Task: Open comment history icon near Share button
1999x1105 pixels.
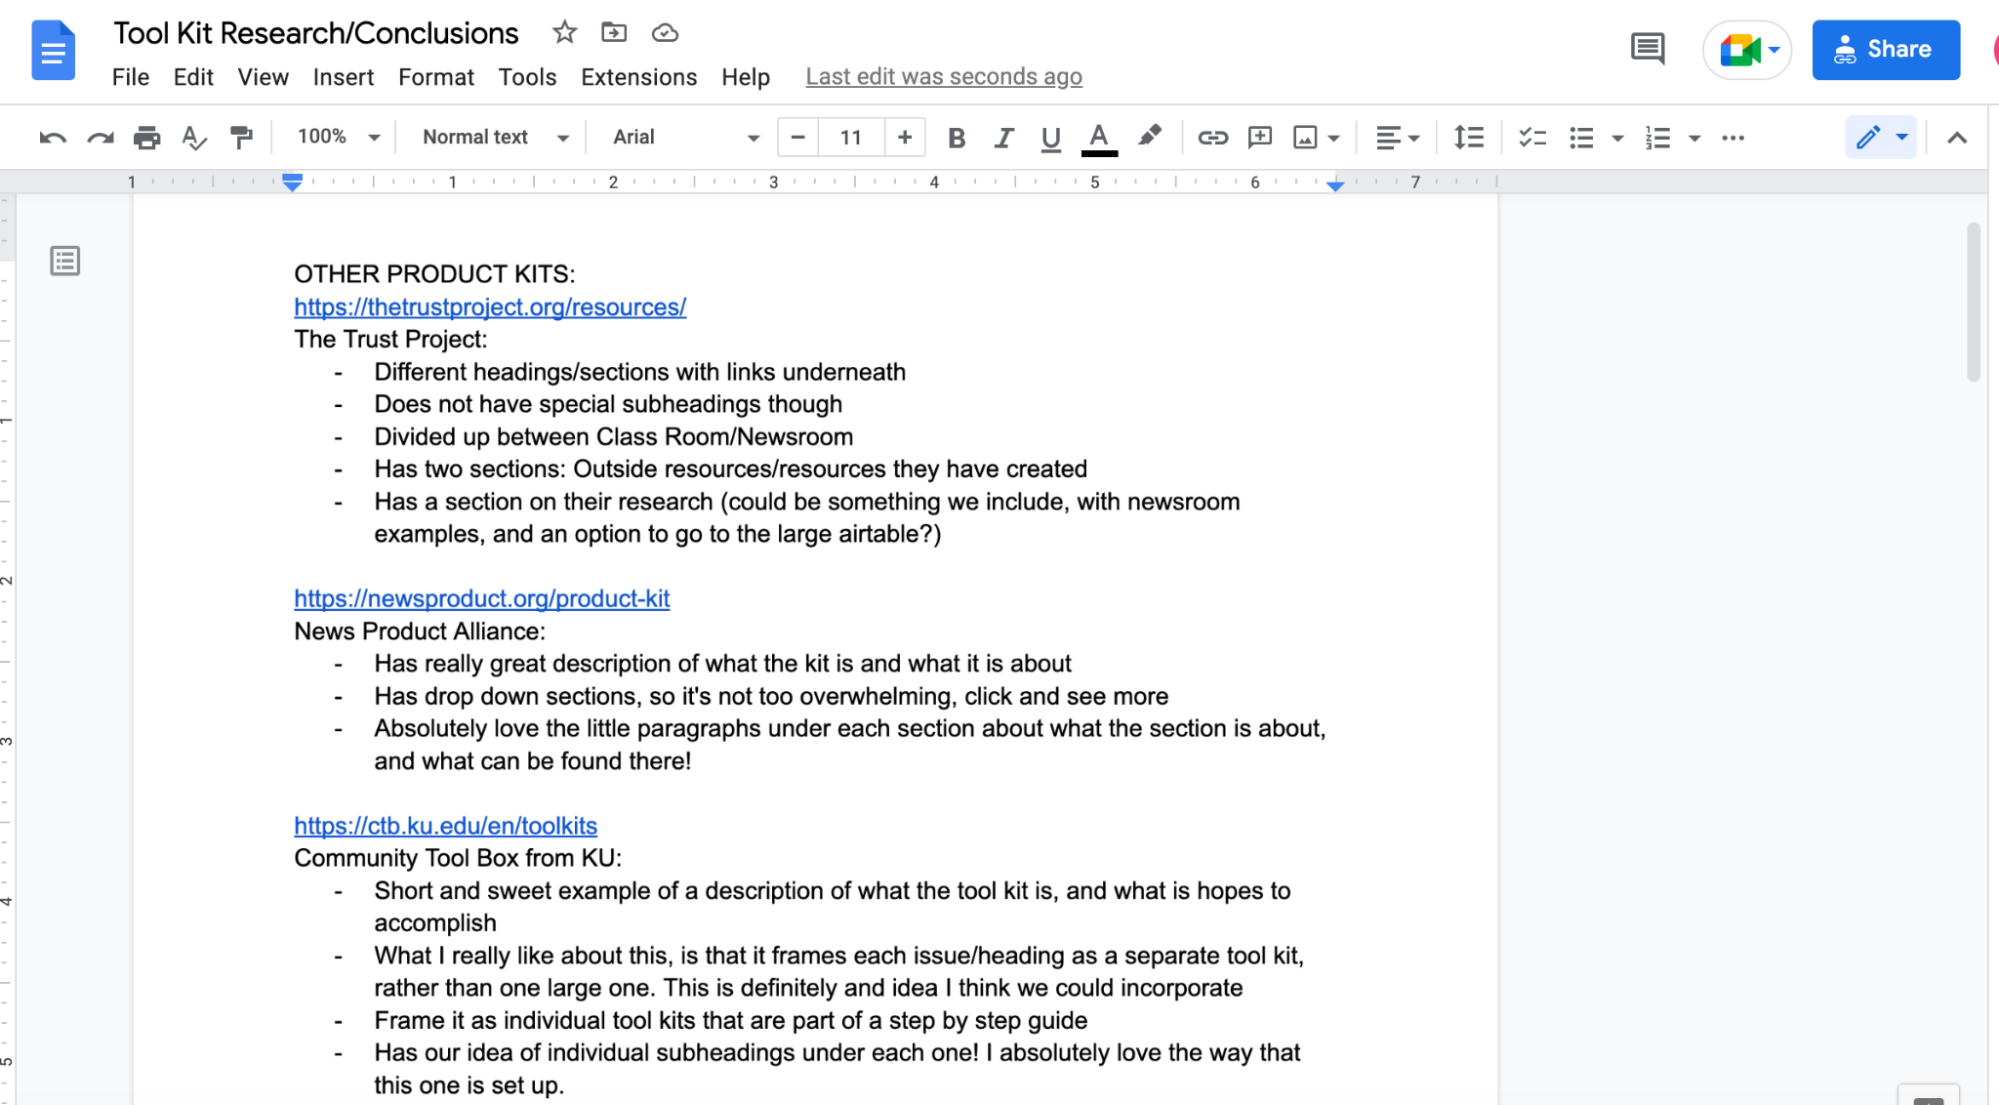Action: [1648, 49]
